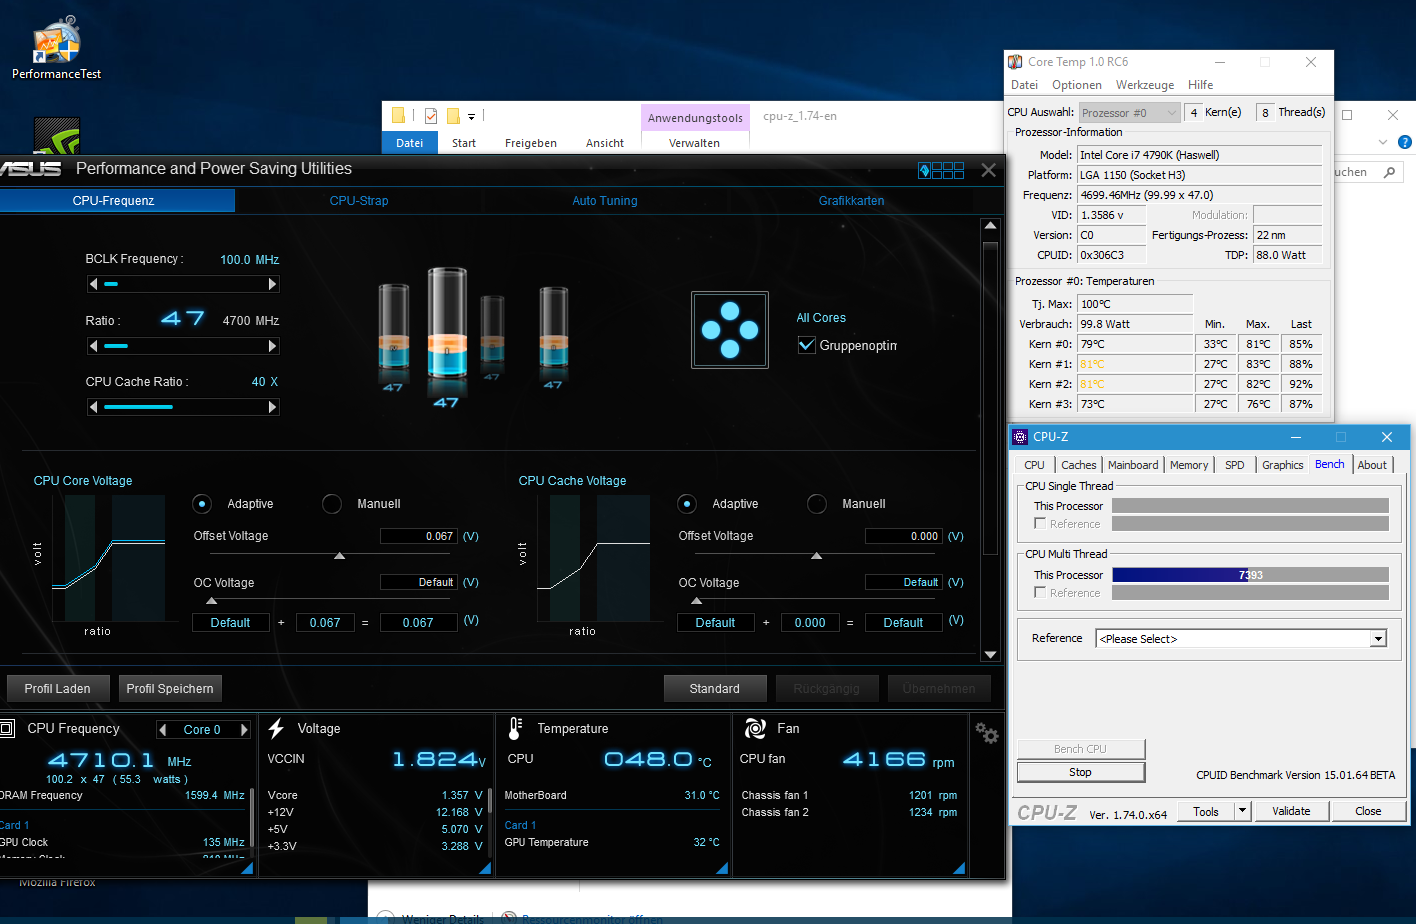Click the thermometer Temperature icon
Viewport: 1416px width, 924px height.
coord(515,729)
